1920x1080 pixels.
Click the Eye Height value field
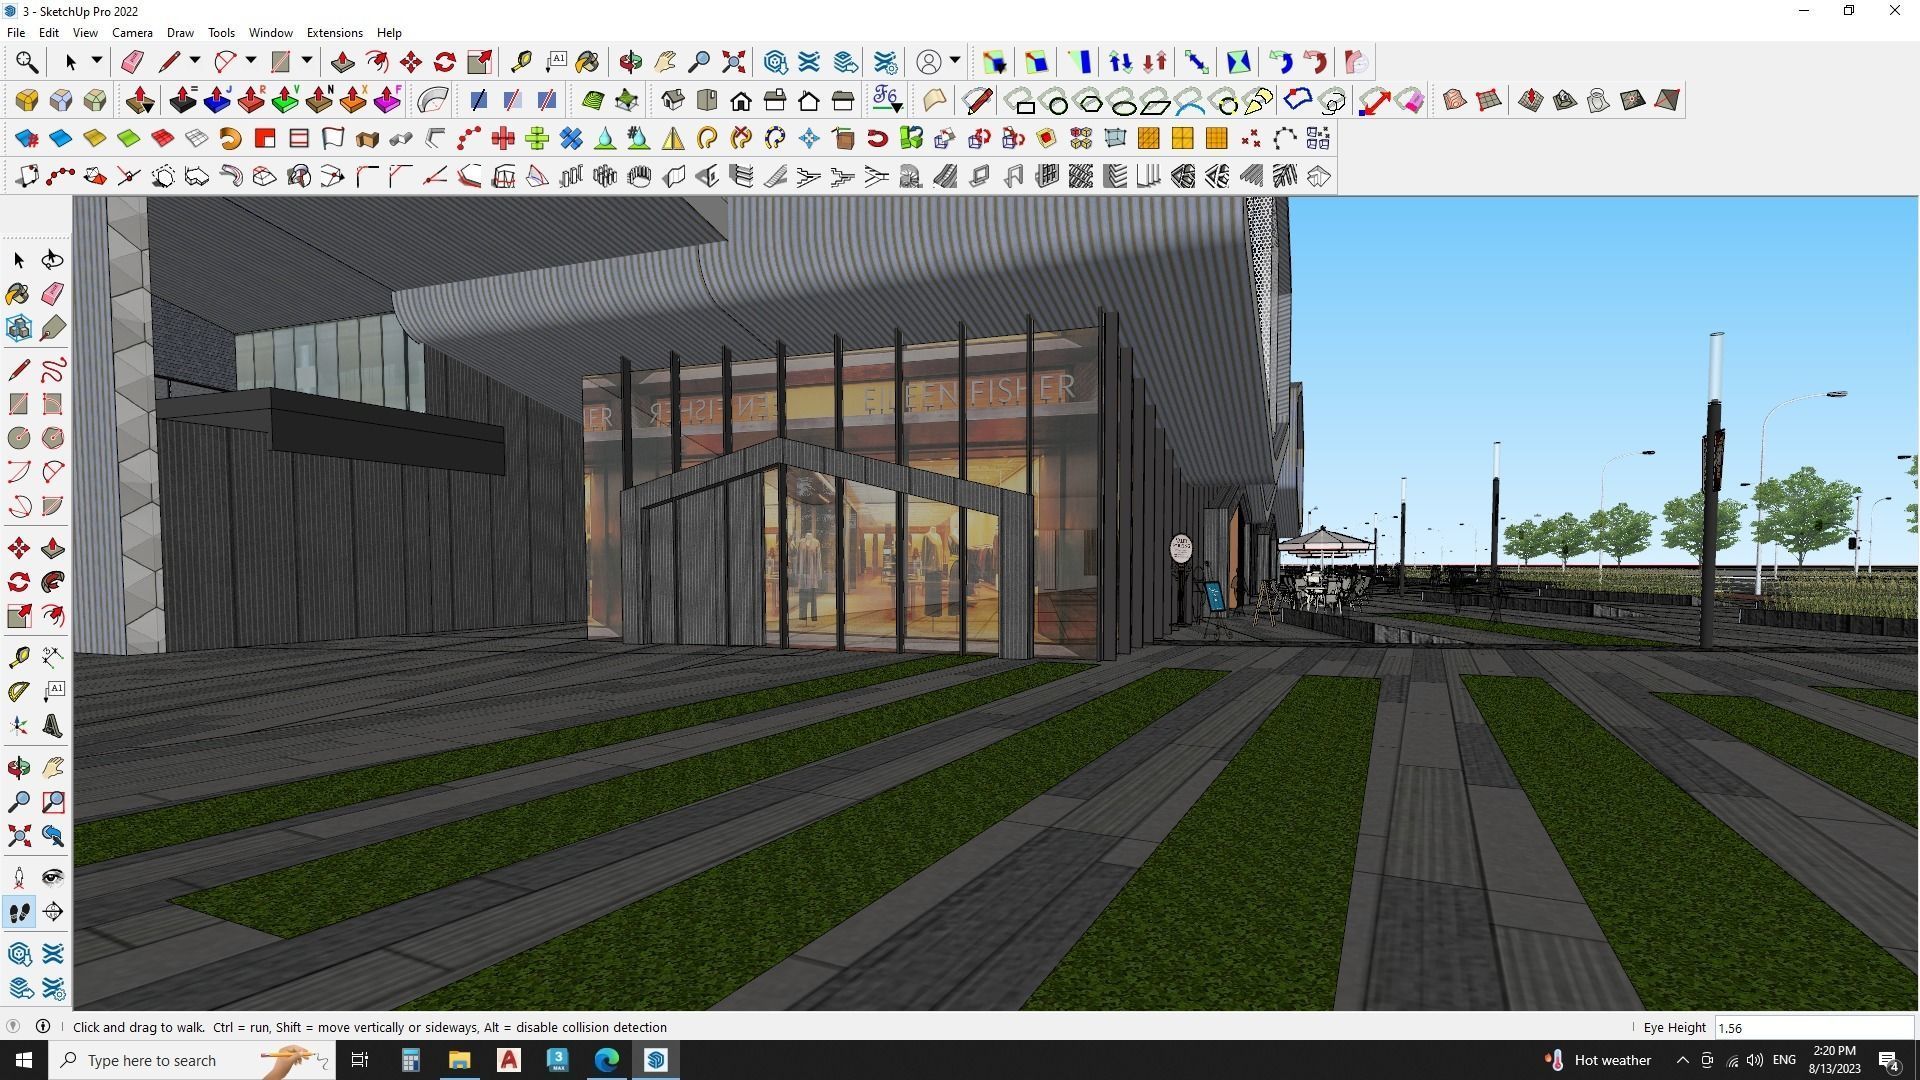1813,1027
